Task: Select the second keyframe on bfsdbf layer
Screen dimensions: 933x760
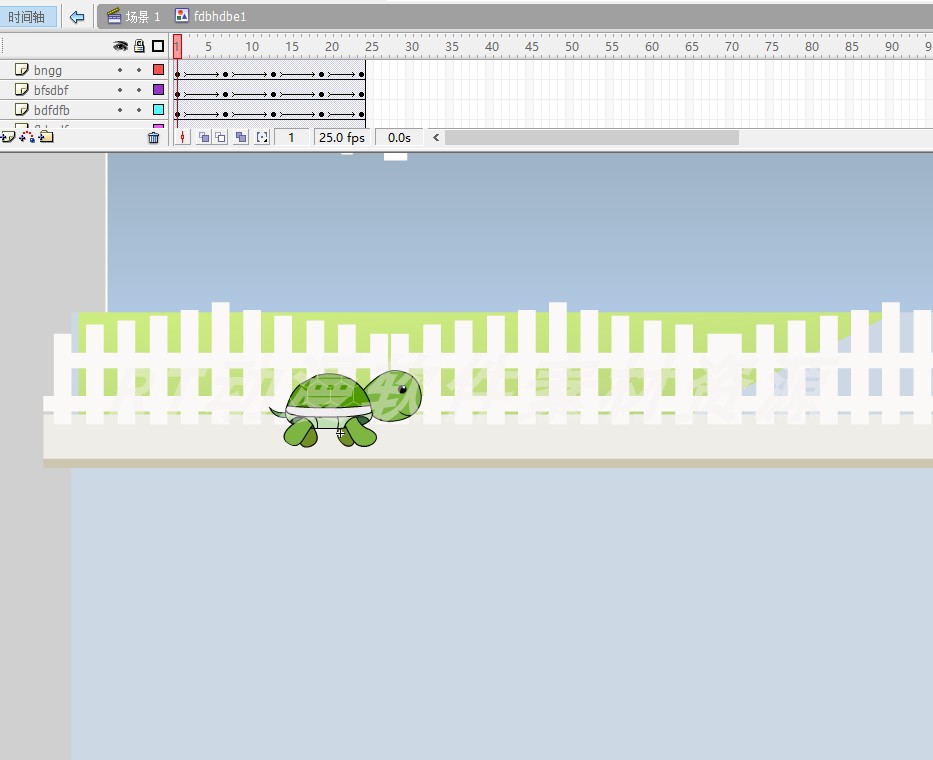Action: (x=226, y=95)
